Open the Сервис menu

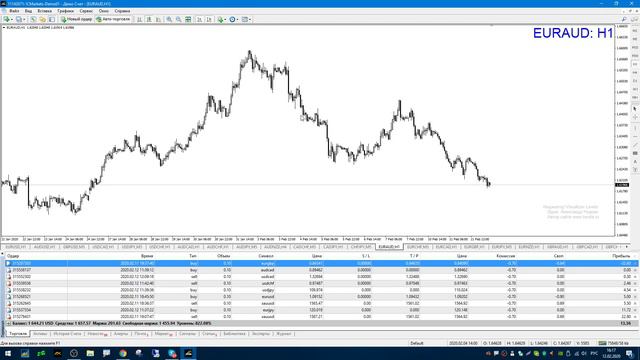click(86, 11)
